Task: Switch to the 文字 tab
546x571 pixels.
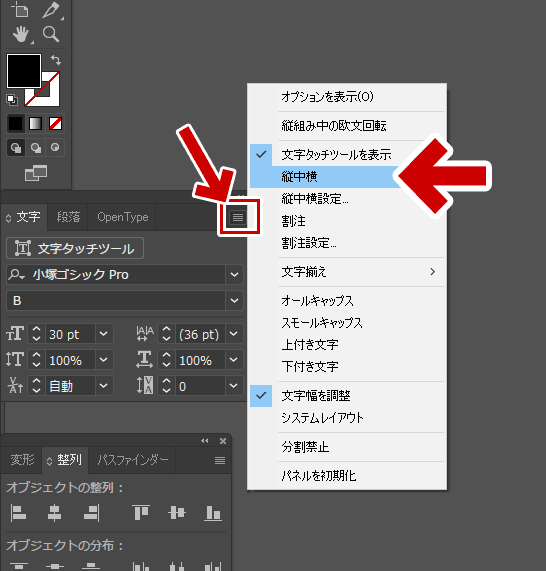Action: tap(24, 217)
